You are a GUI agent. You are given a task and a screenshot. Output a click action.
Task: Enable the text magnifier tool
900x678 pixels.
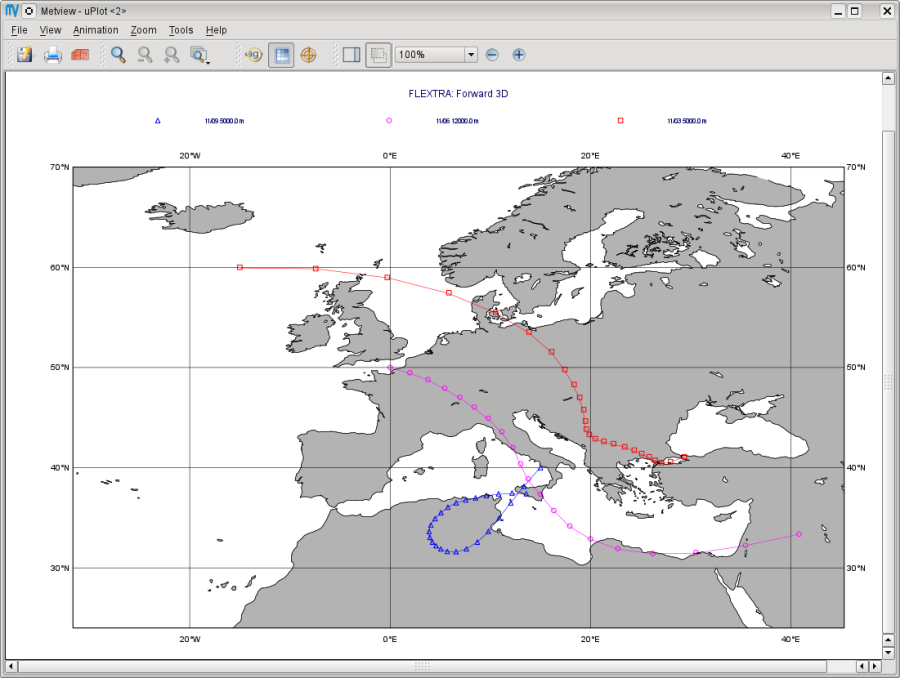pyautogui.click(x=253, y=55)
